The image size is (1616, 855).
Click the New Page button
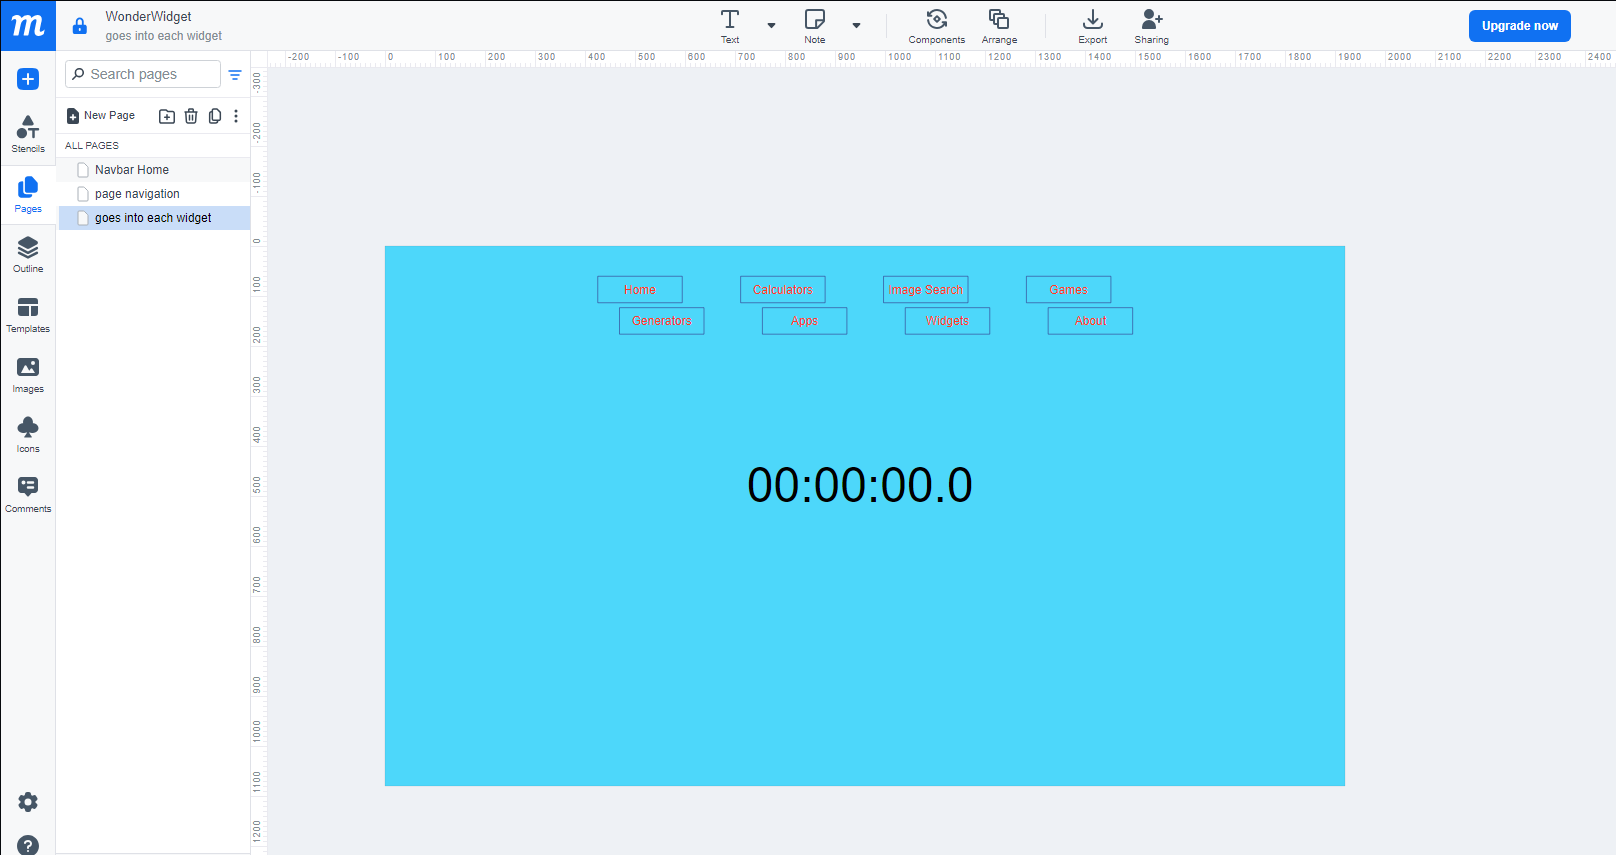(x=101, y=116)
